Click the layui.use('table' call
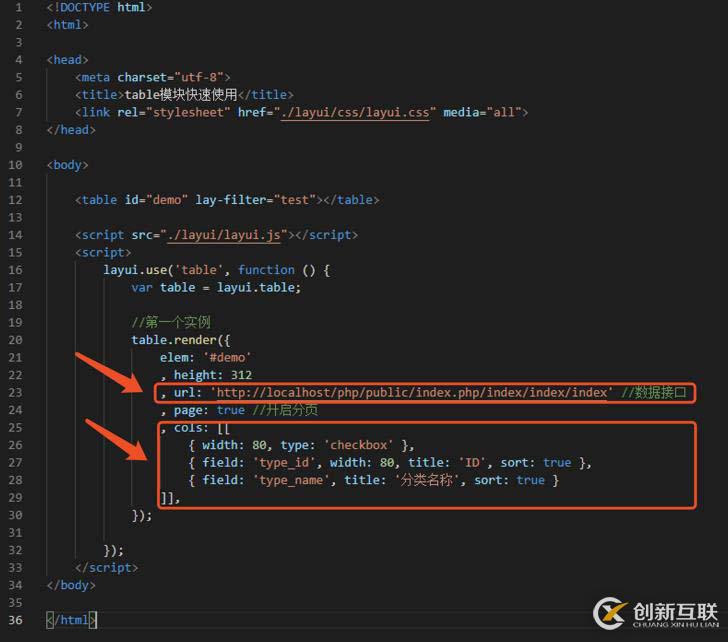 point(162,270)
